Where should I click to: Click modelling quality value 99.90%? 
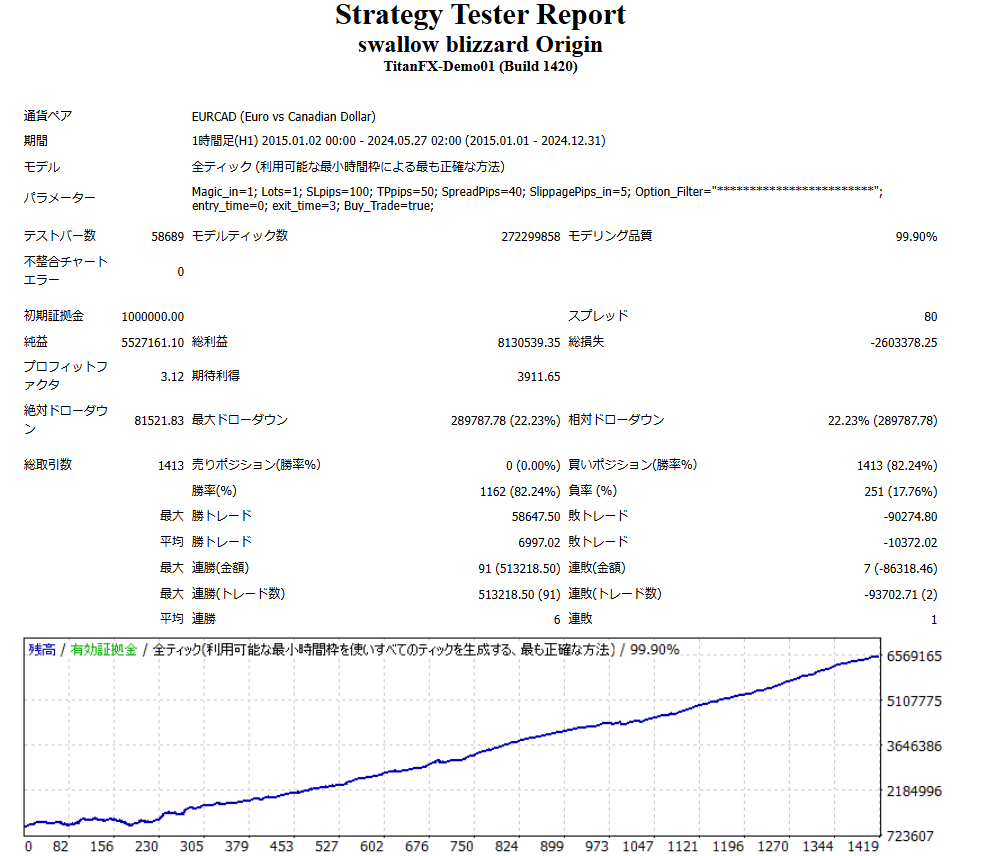pos(916,237)
